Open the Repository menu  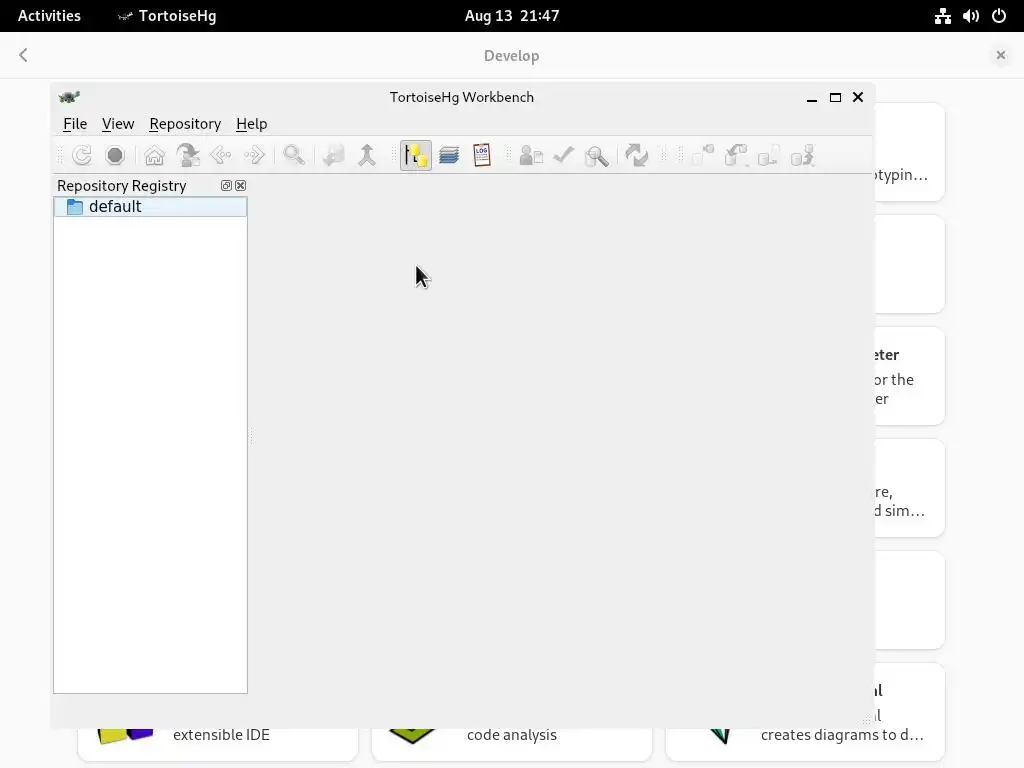(x=185, y=124)
